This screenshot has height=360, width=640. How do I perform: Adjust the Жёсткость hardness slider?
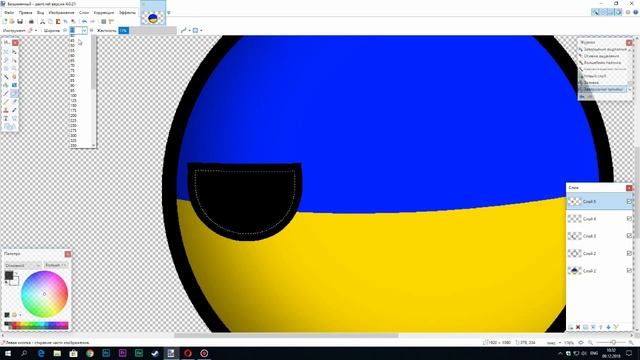(x=148, y=30)
